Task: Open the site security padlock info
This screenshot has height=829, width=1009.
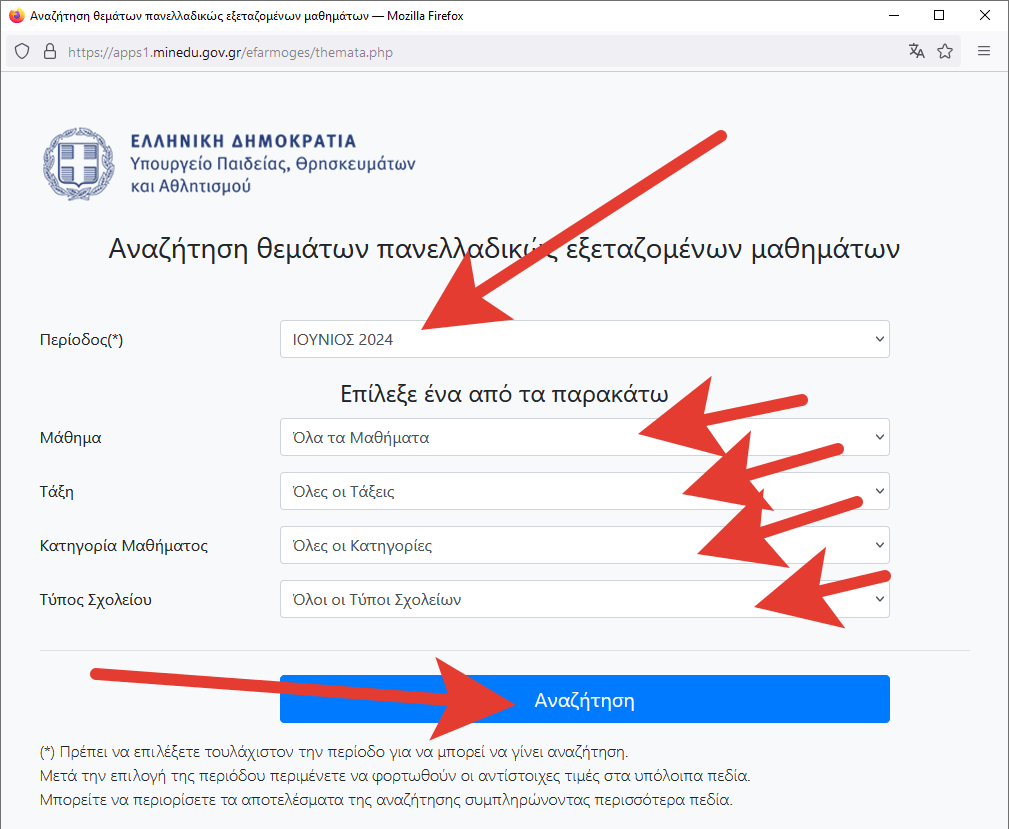Action: coord(50,51)
